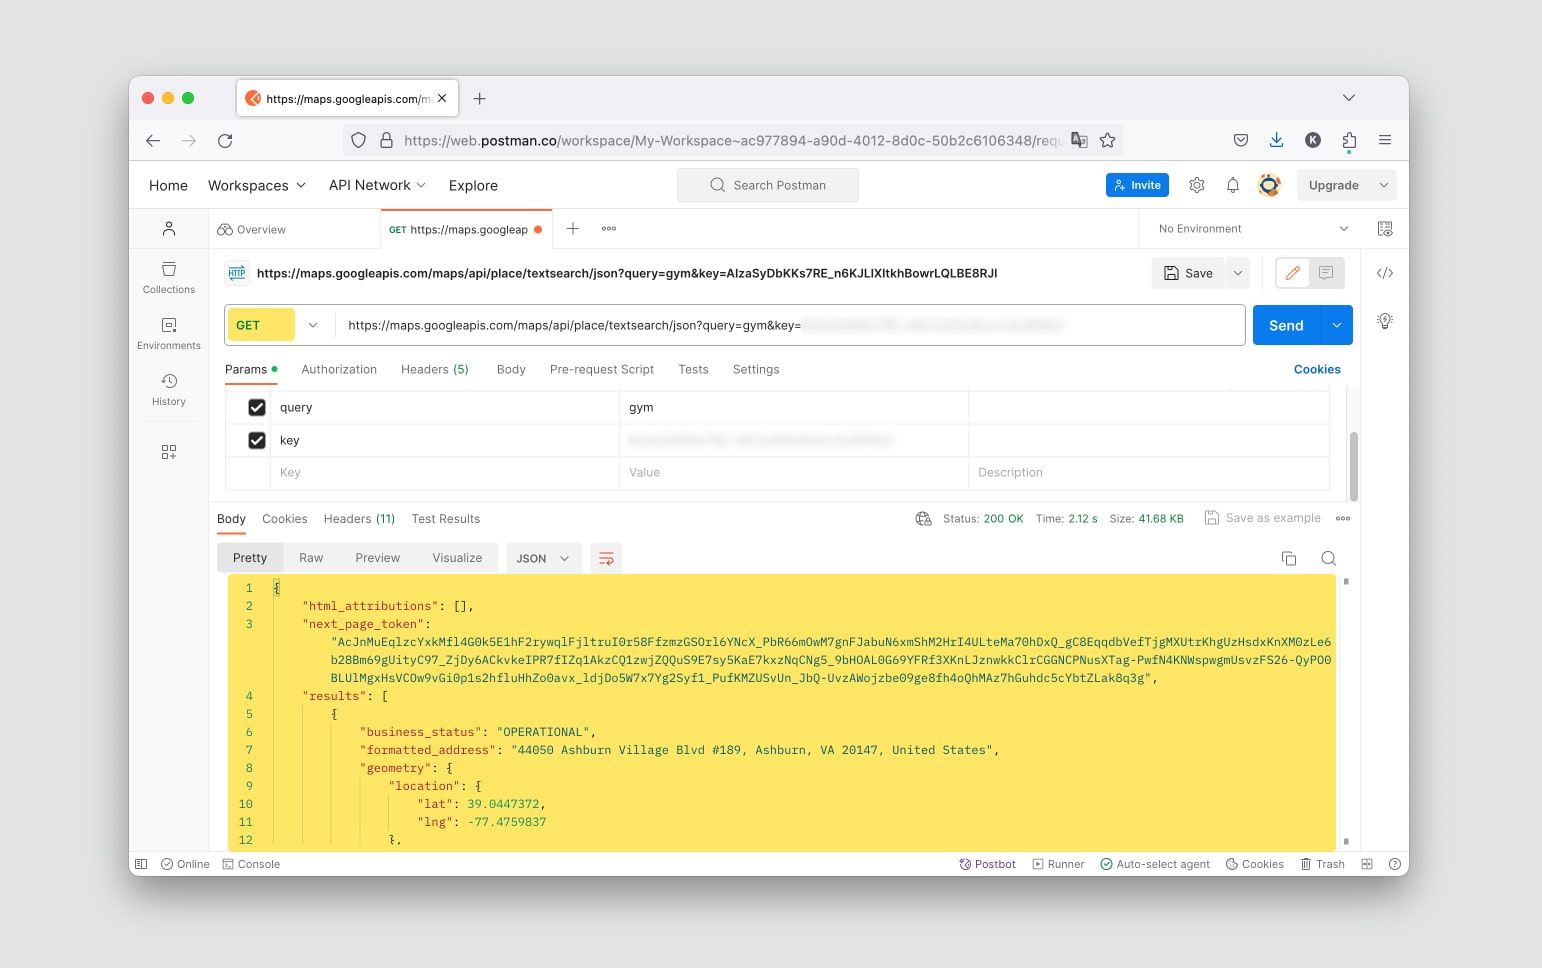
Task: Switch to the Visualize response view
Action: pyautogui.click(x=457, y=558)
